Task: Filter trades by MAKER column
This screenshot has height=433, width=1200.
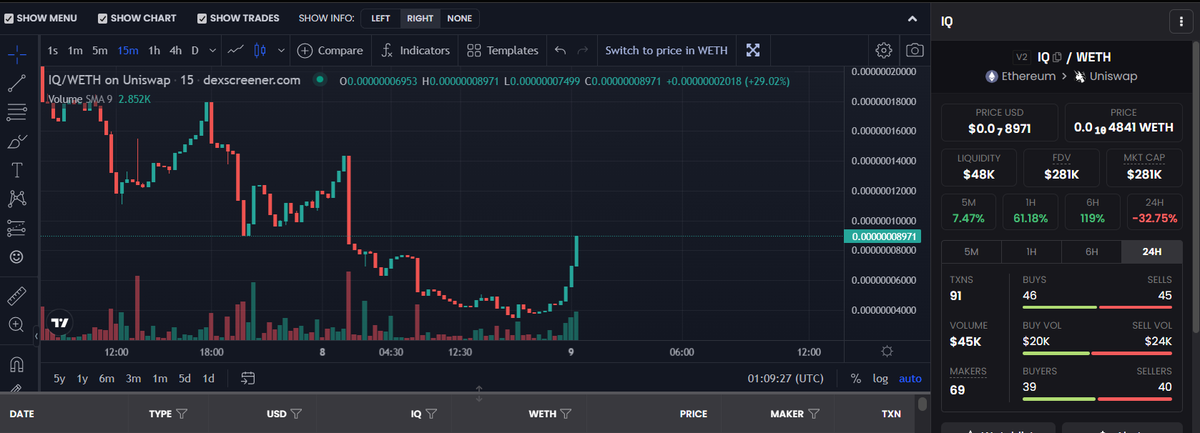Action: point(814,413)
